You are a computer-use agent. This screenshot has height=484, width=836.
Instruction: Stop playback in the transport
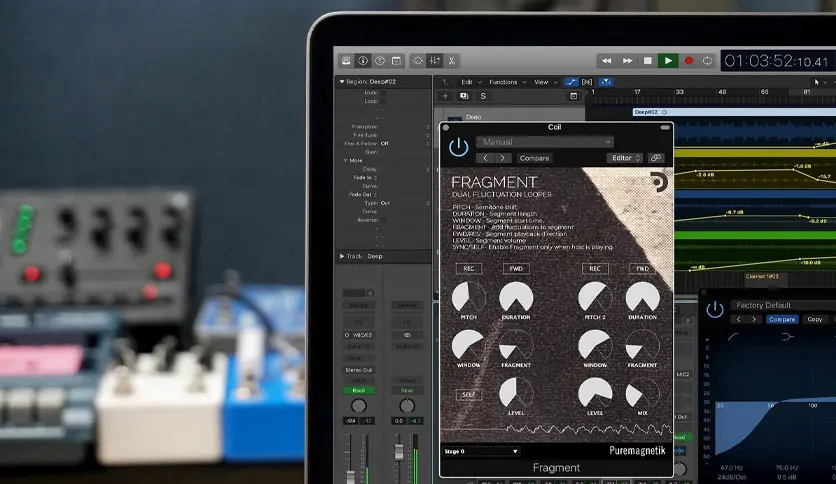647,61
